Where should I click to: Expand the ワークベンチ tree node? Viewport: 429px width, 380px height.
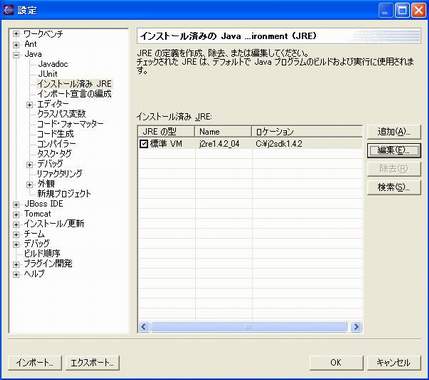point(16,34)
